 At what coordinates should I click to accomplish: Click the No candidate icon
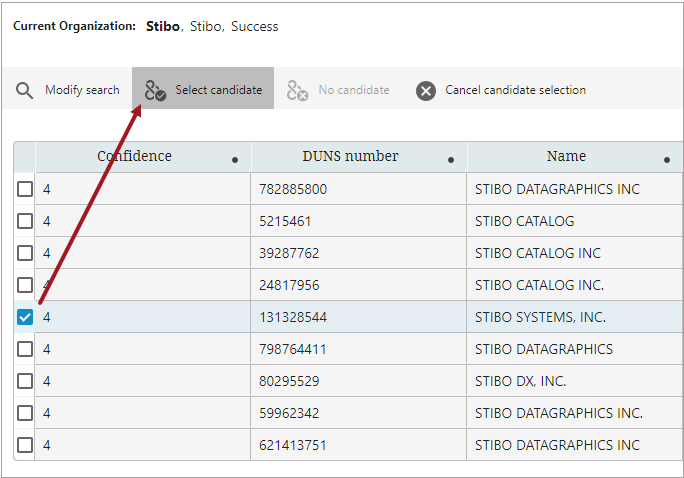297,90
